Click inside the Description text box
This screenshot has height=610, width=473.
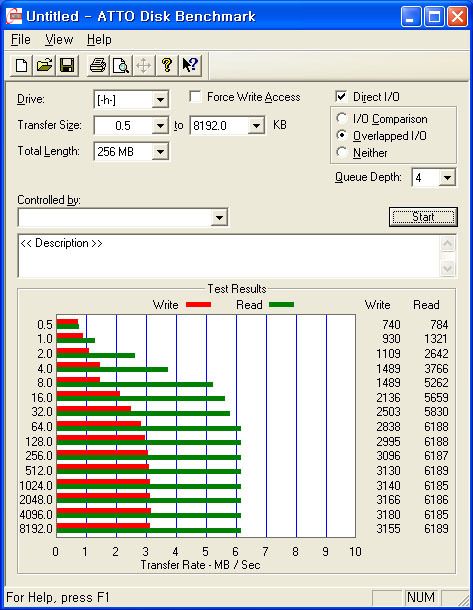point(229,256)
